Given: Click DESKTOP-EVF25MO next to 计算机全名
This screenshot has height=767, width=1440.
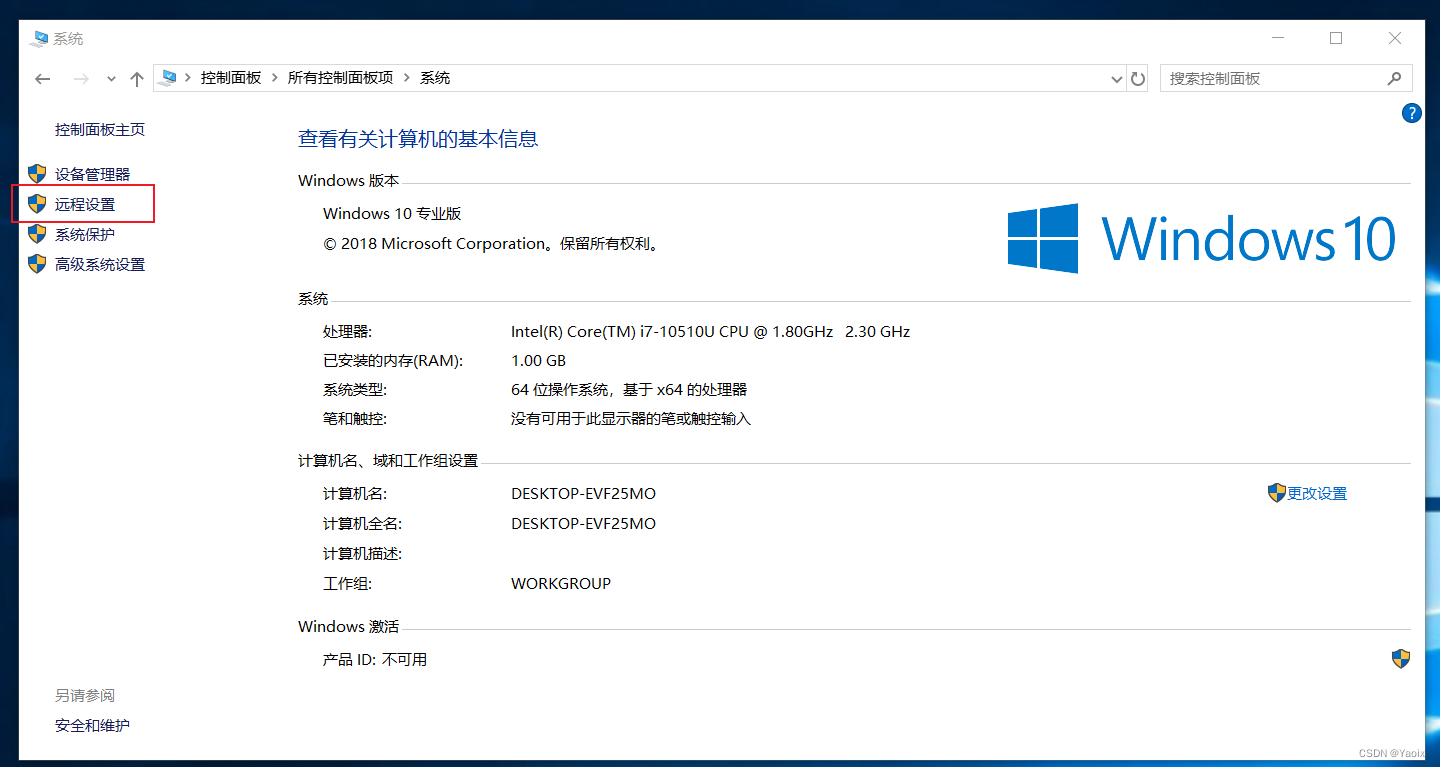Looking at the screenshot, I should (583, 523).
